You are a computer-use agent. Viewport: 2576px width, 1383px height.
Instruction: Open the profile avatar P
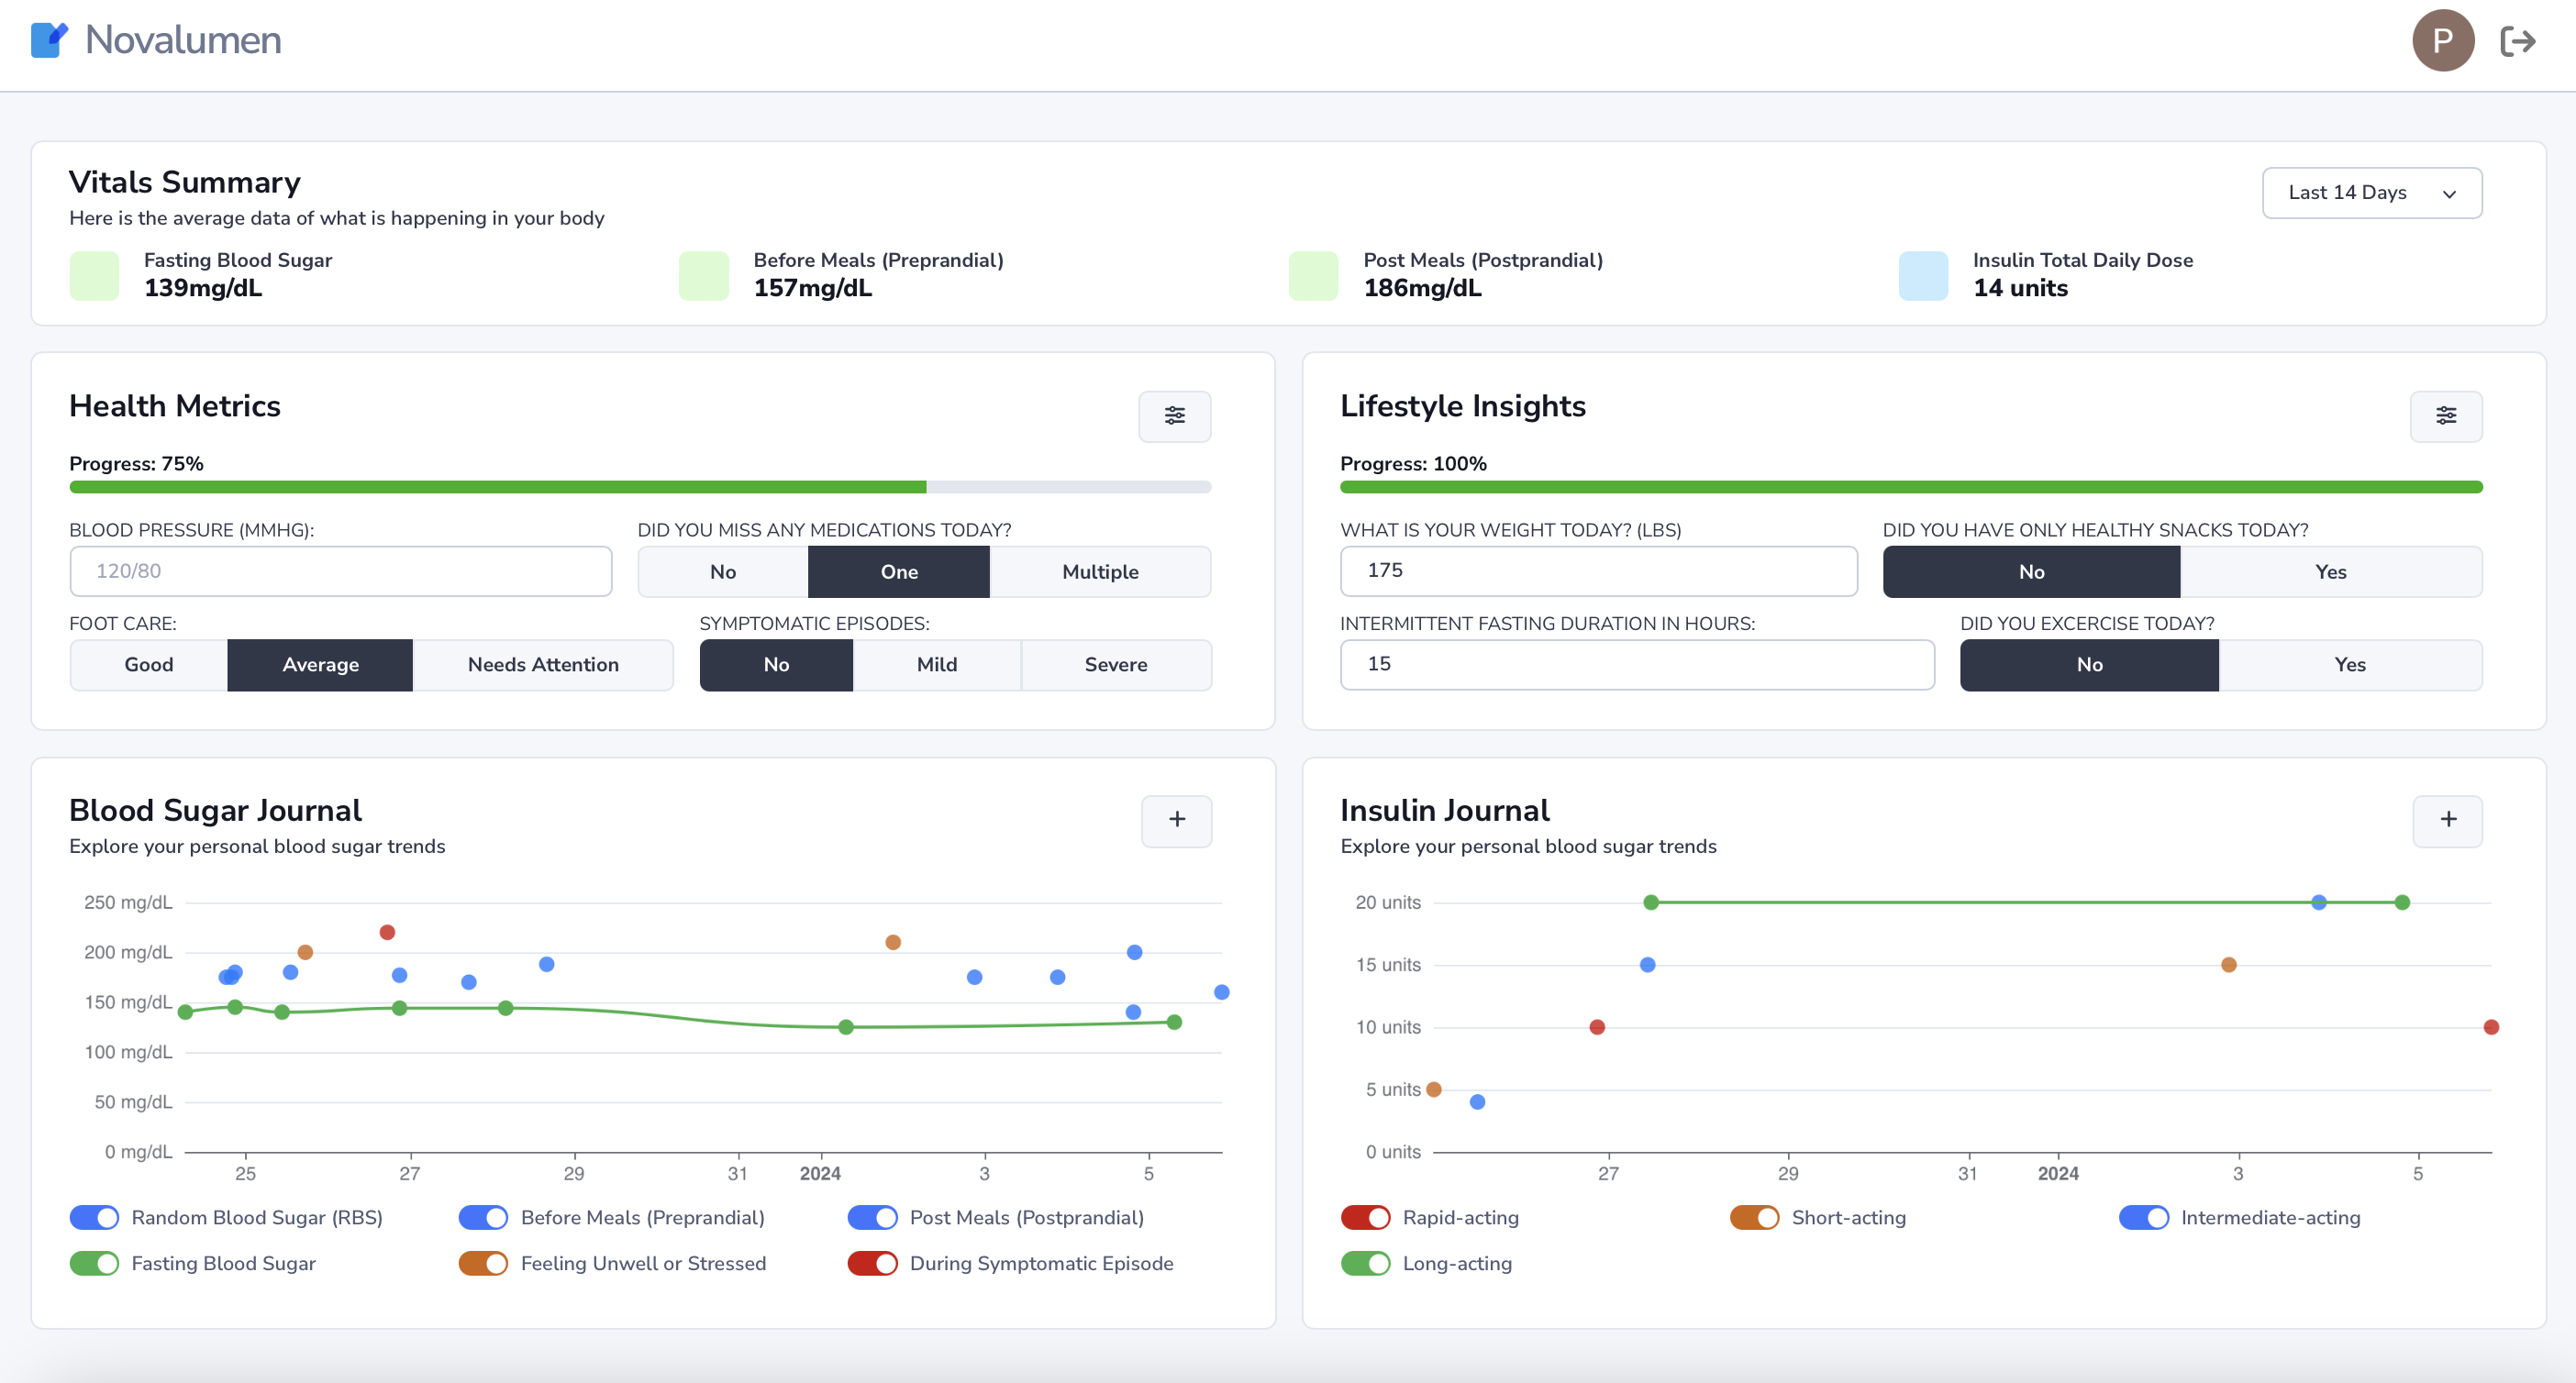tap(2442, 41)
